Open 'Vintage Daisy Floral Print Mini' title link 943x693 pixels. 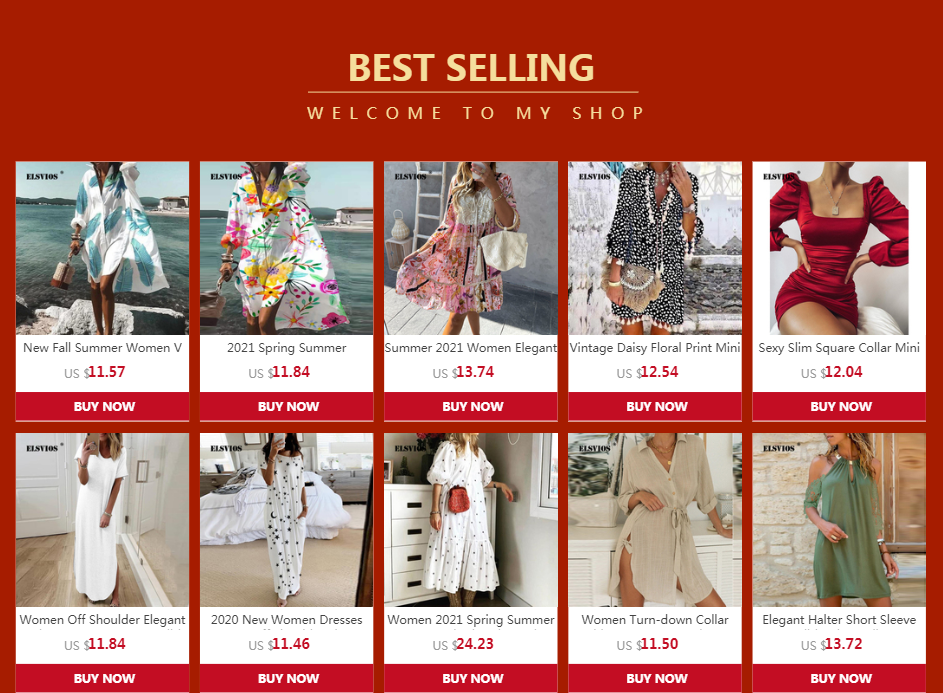[x=655, y=348]
